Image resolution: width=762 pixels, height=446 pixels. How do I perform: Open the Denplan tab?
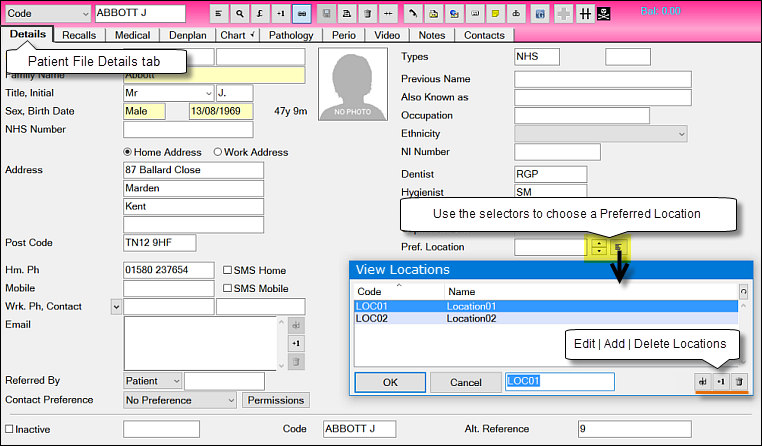click(188, 35)
